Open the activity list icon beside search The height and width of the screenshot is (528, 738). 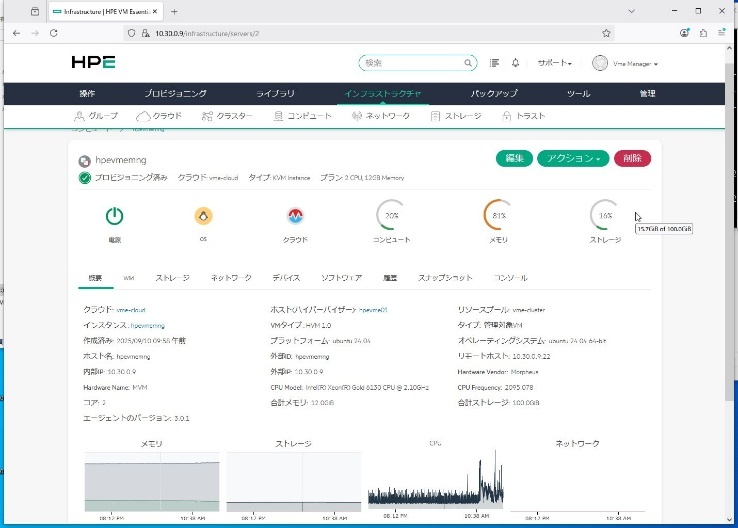pos(495,63)
